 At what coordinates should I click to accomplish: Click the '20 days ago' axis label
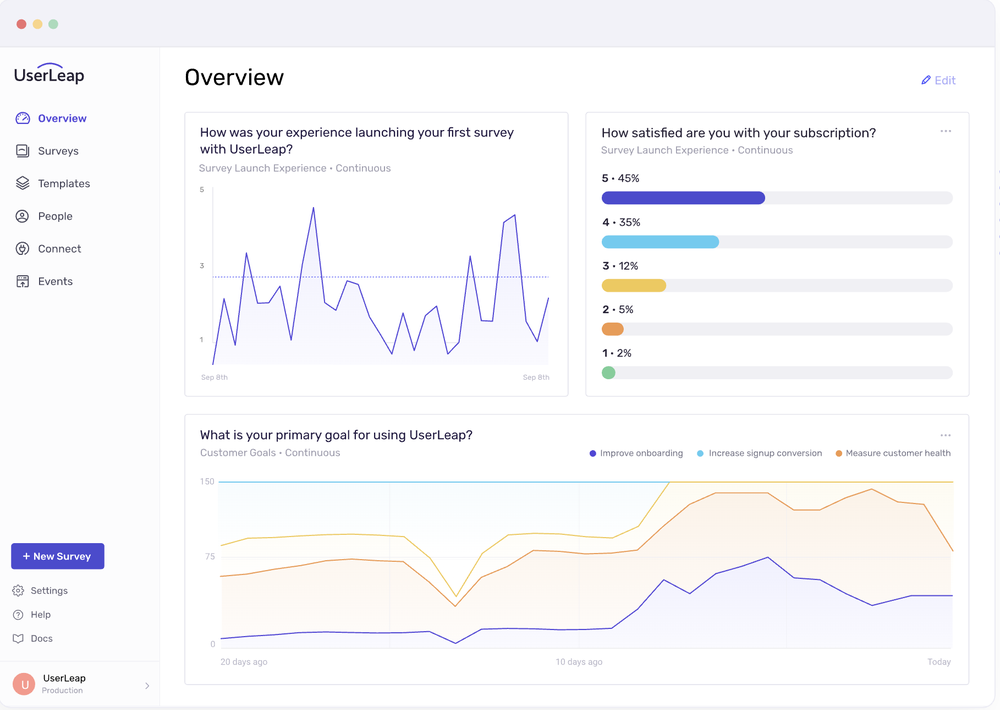coord(244,662)
